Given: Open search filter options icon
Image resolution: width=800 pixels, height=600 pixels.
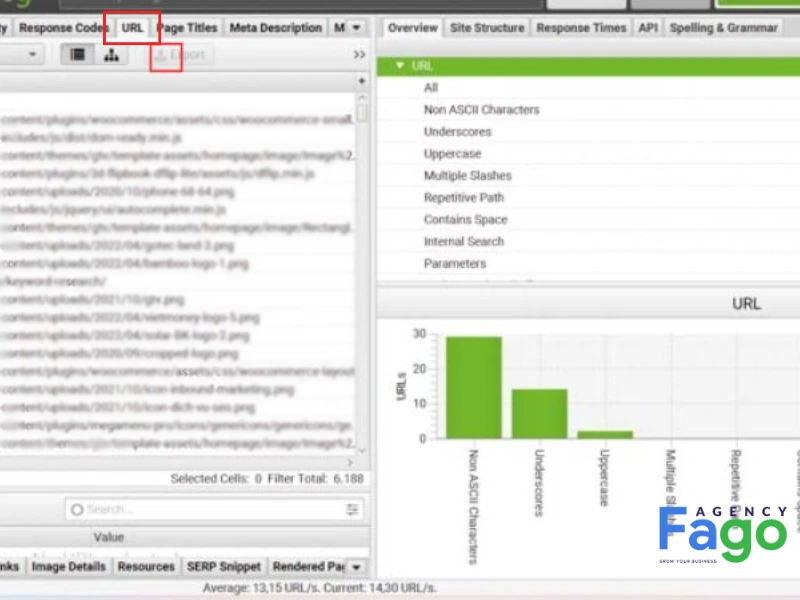Looking at the screenshot, I should pos(352,509).
